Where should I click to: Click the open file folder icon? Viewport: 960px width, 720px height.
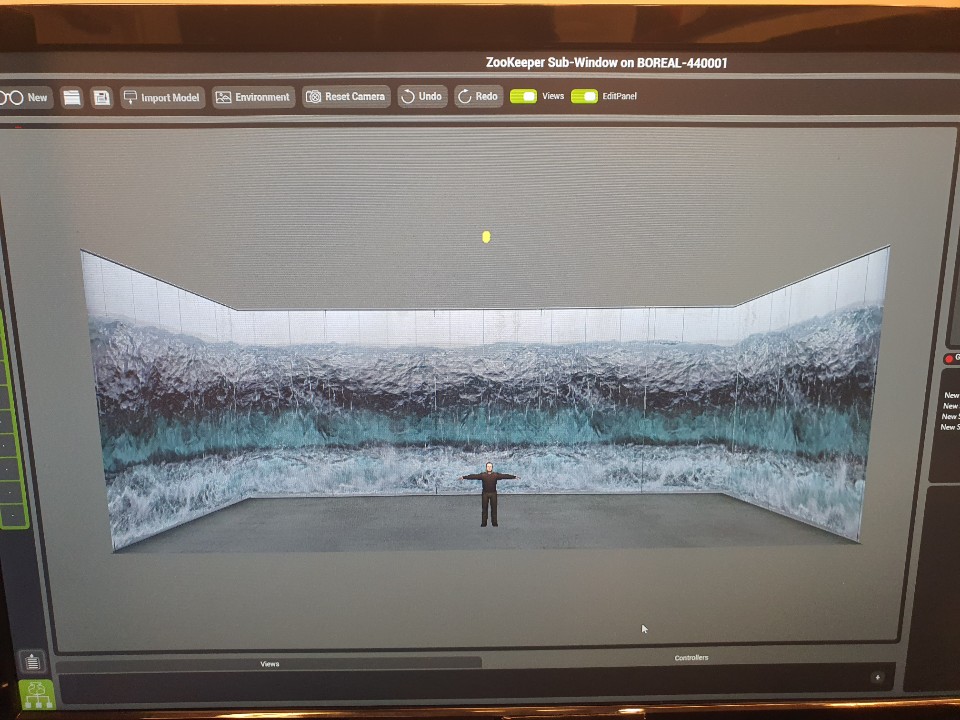point(71,97)
